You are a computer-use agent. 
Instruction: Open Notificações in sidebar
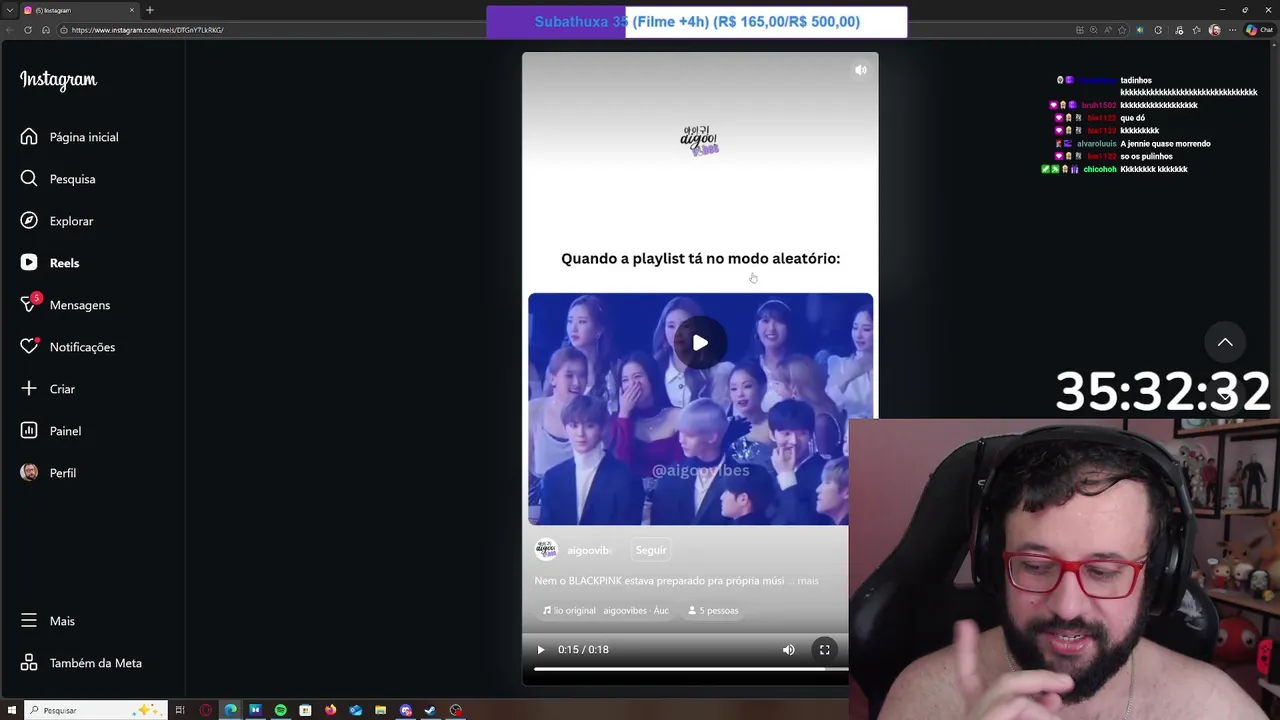(x=68, y=347)
